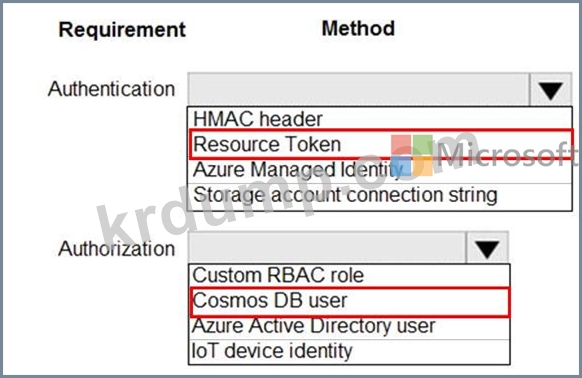
Task: Select Storage account connection string option
Action: 380,196
